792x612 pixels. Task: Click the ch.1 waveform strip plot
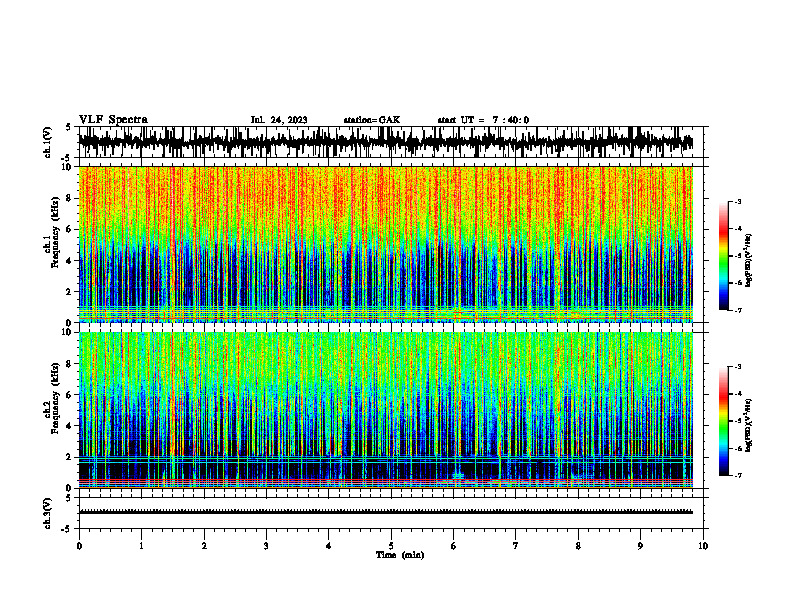pyautogui.click(x=390, y=142)
